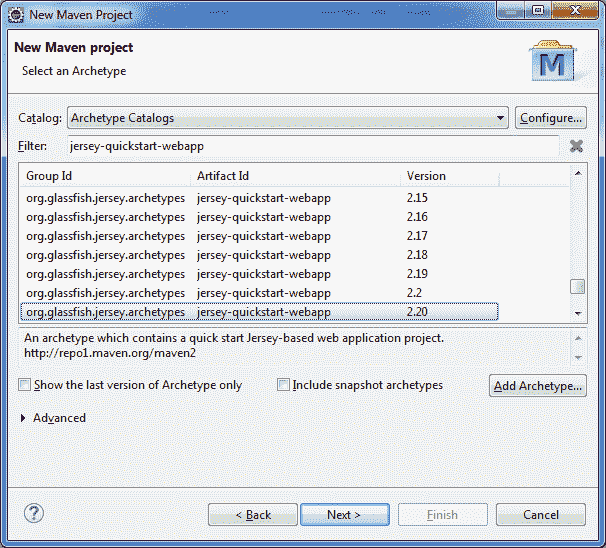Click the description box scroll down arrow
The image size is (606, 548).
pyautogui.click(x=578, y=357)
